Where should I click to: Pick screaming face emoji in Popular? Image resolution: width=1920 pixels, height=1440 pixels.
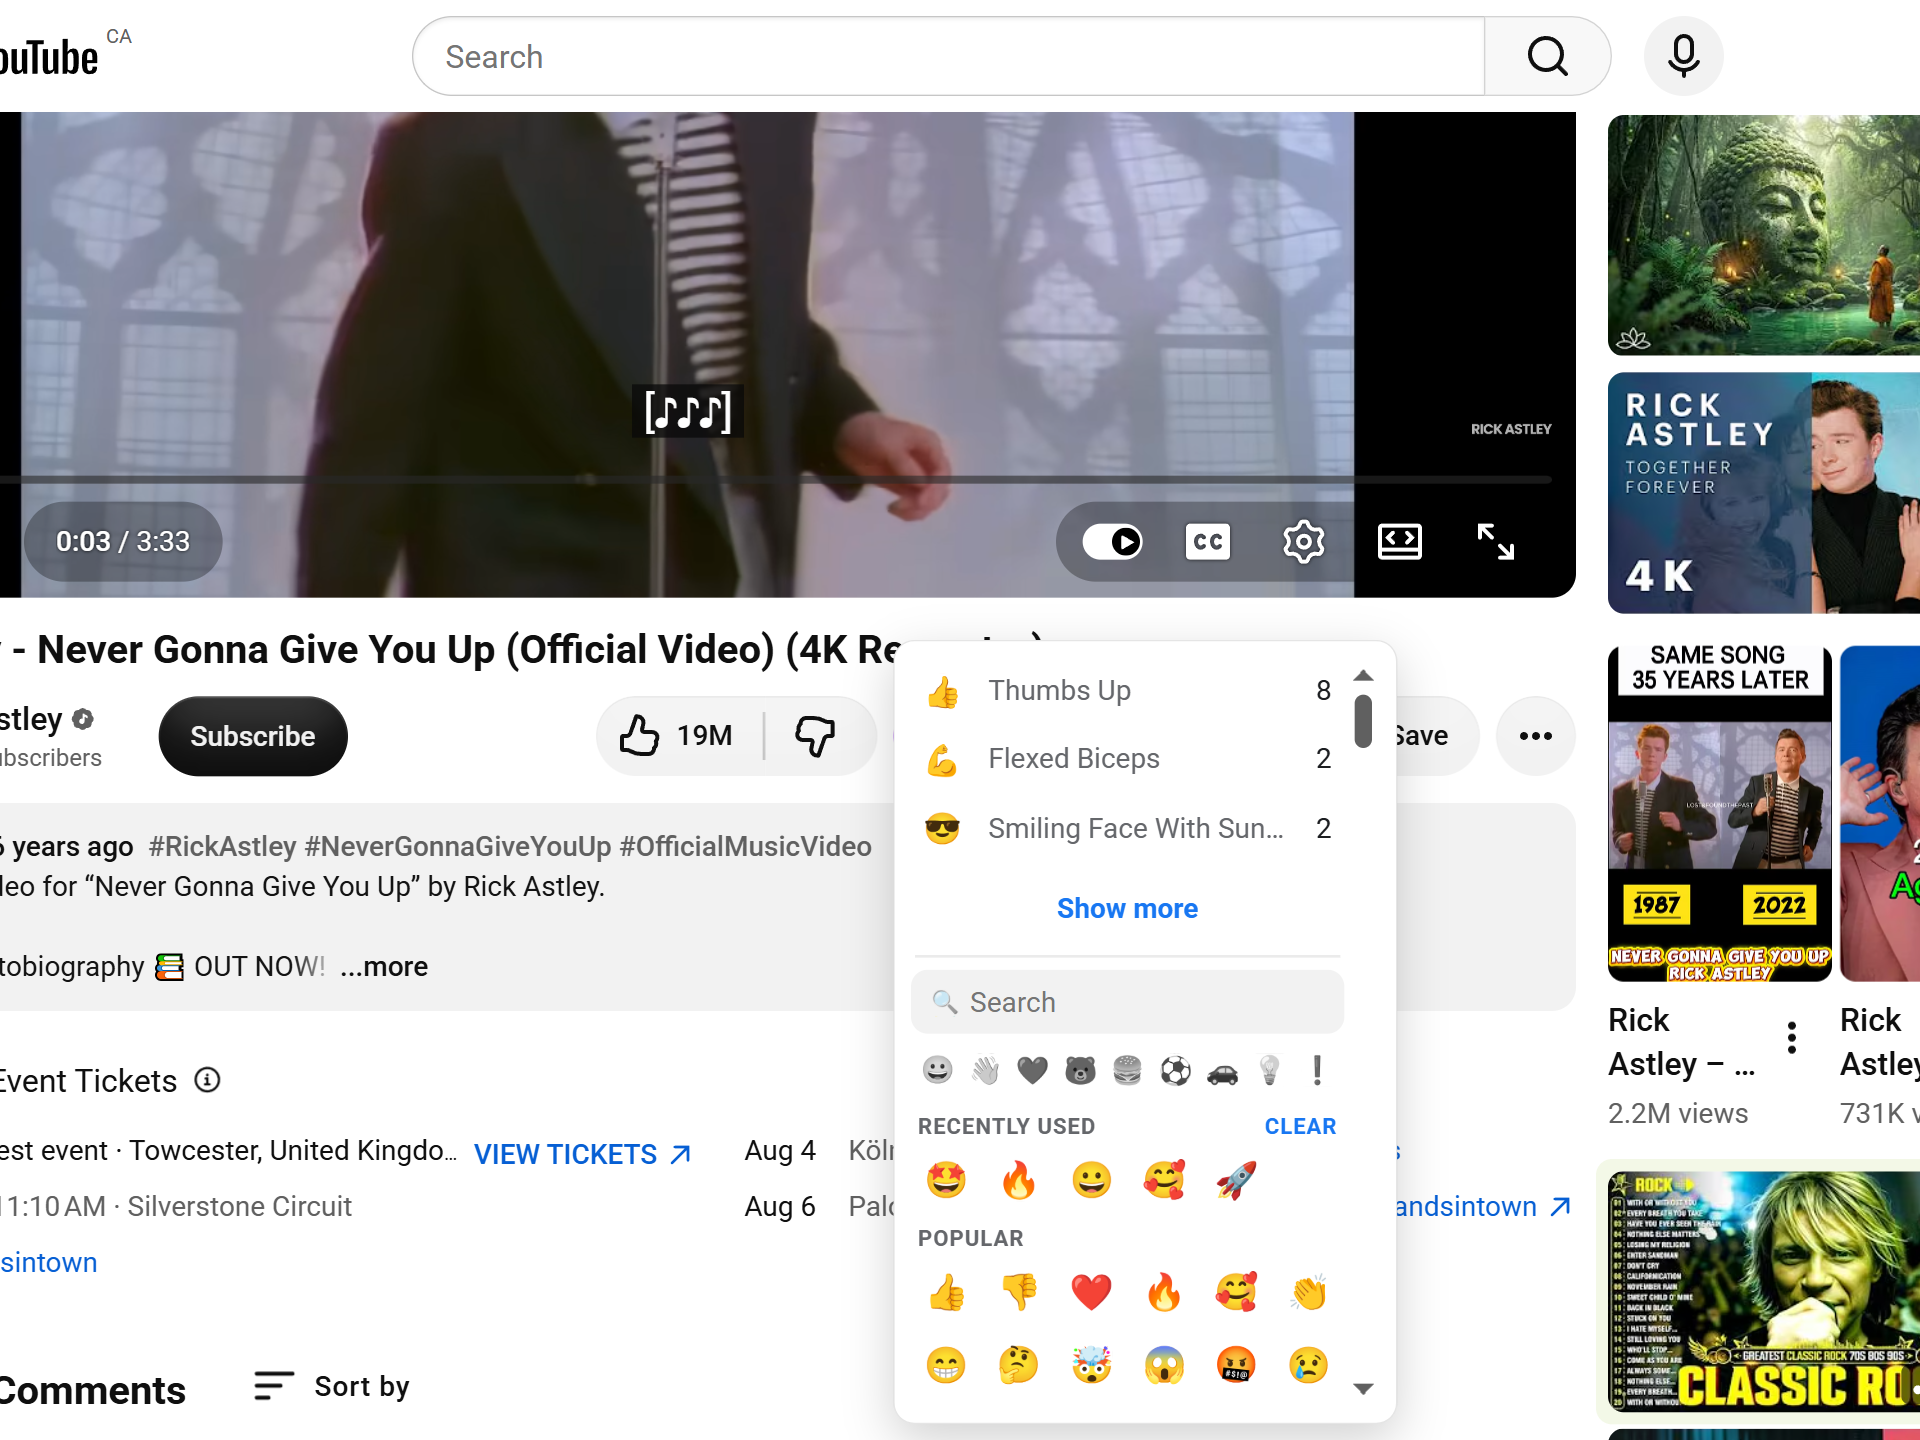(1164, 1364)
